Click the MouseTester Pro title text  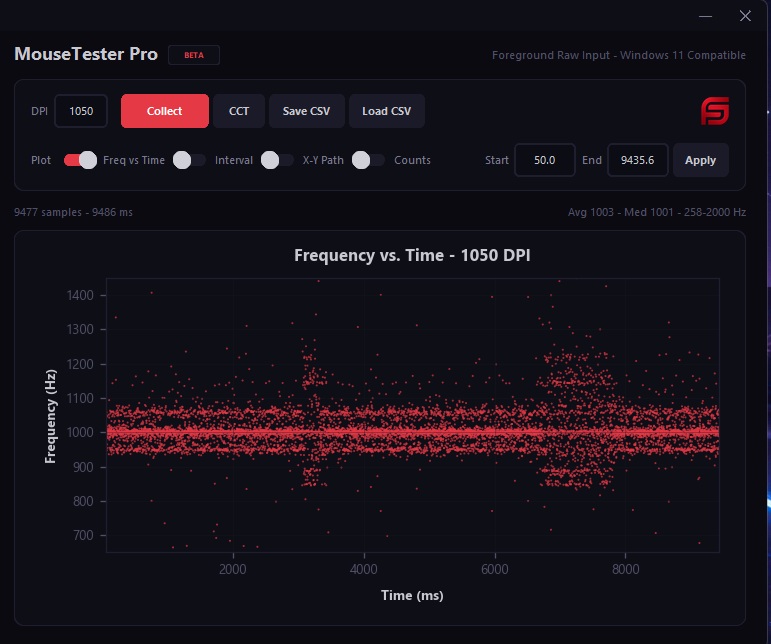[x=86, y=54]
